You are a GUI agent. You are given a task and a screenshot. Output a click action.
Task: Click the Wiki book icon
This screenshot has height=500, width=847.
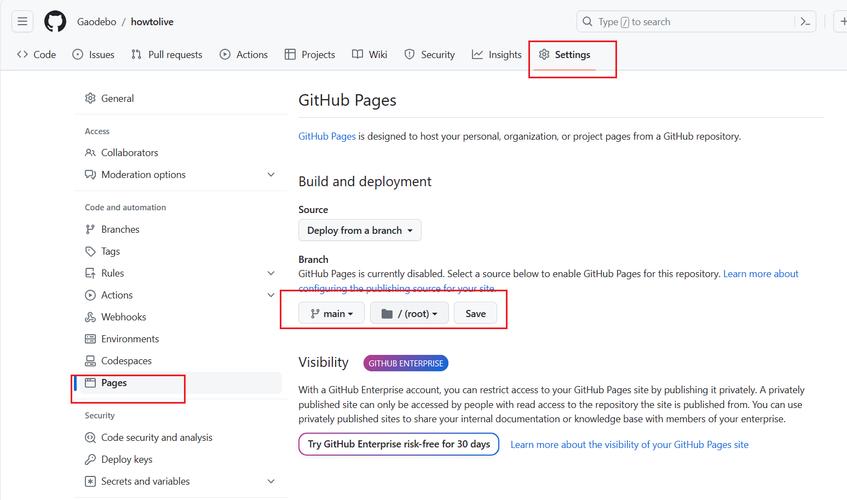tap(358, 55)
